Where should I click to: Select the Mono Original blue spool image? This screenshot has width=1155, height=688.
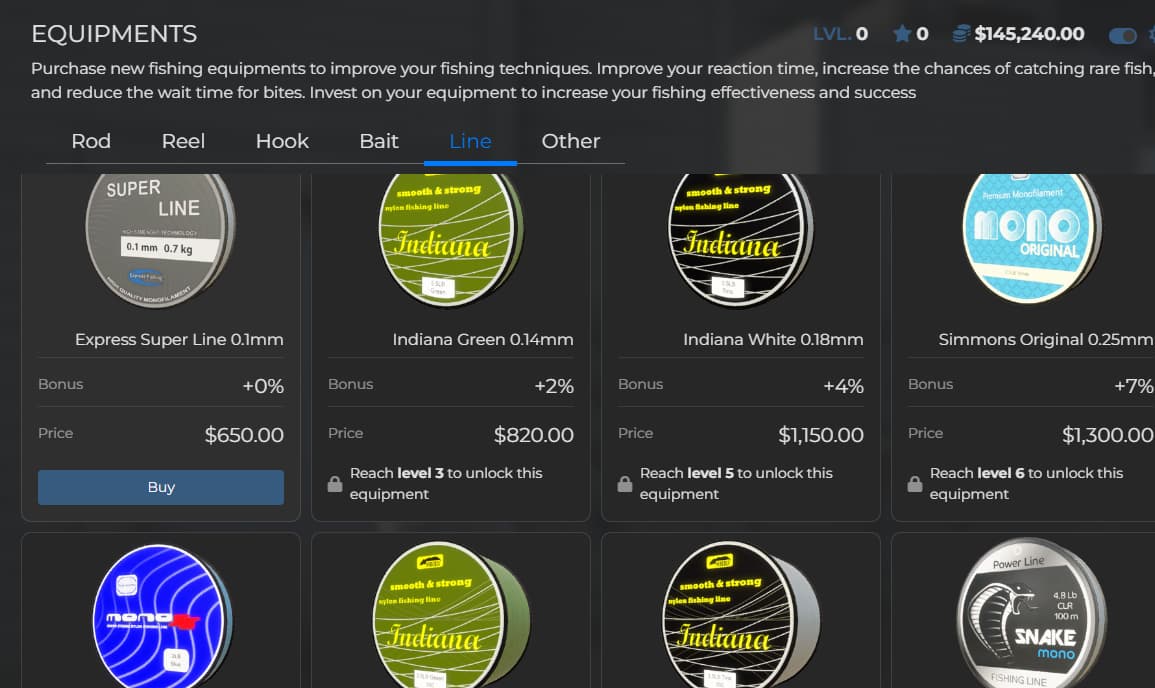tap(1031, 237)
